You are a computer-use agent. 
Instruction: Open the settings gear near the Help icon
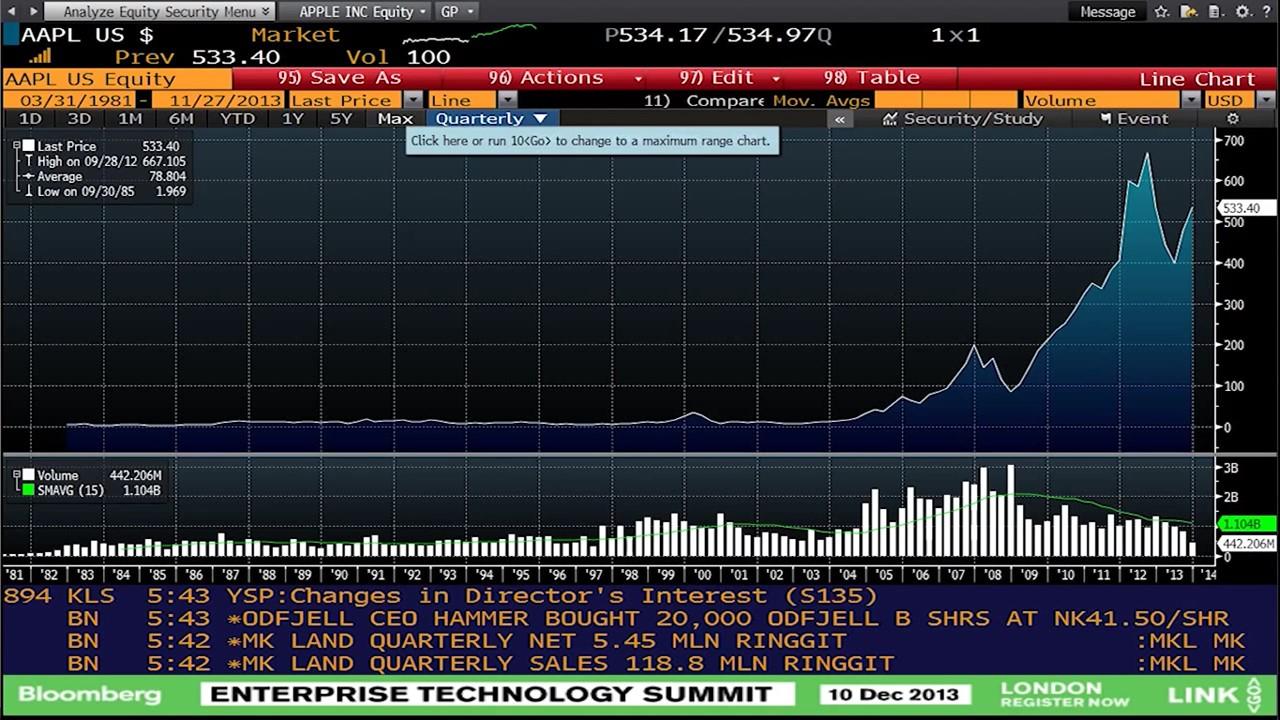[x=1242, y=12]
